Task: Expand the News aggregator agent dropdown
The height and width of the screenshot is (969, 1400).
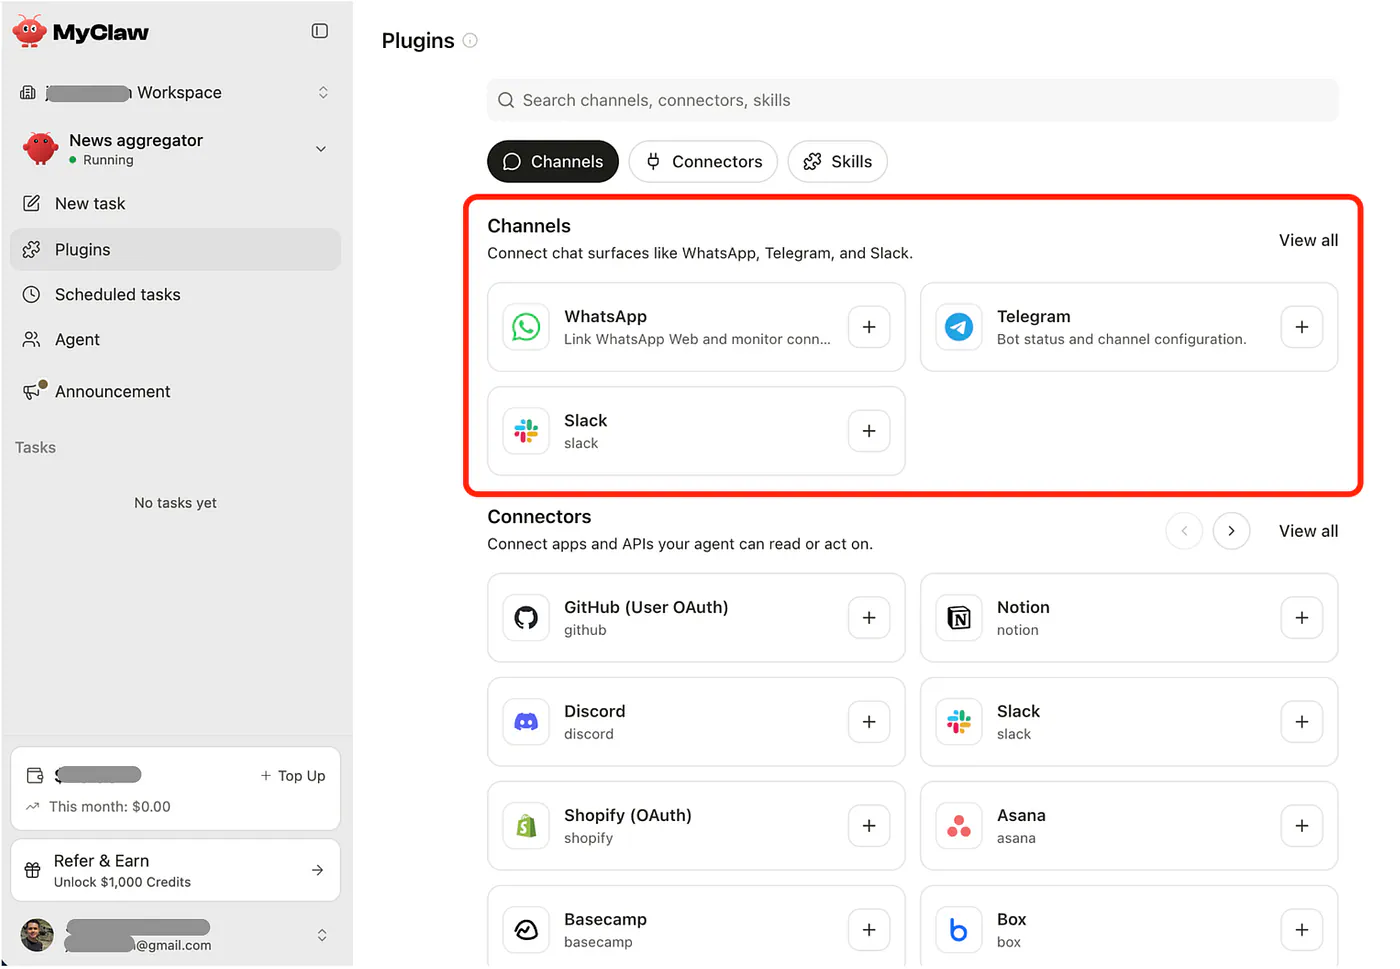Action: coord(321,149)
